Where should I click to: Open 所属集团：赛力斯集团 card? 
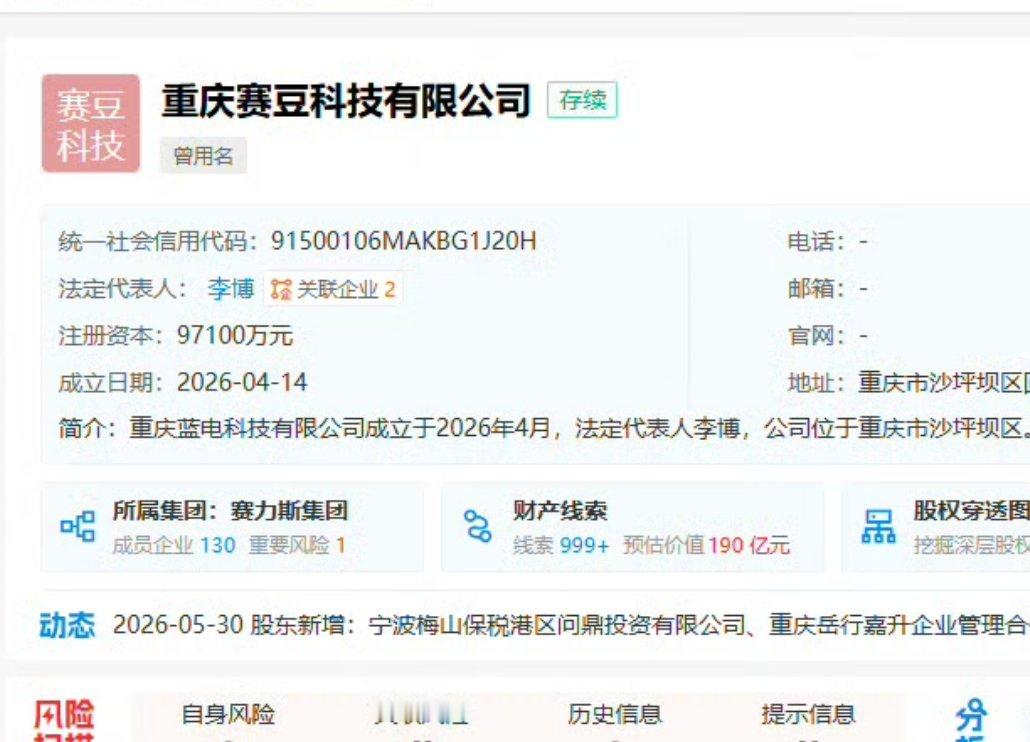pyautogui.click(x=232, y=528)
